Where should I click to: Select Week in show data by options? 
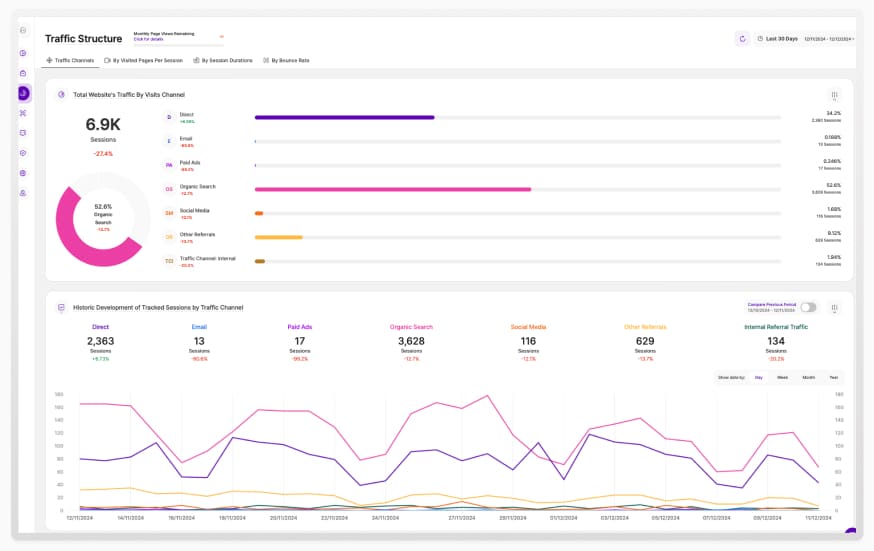(783, 378)
